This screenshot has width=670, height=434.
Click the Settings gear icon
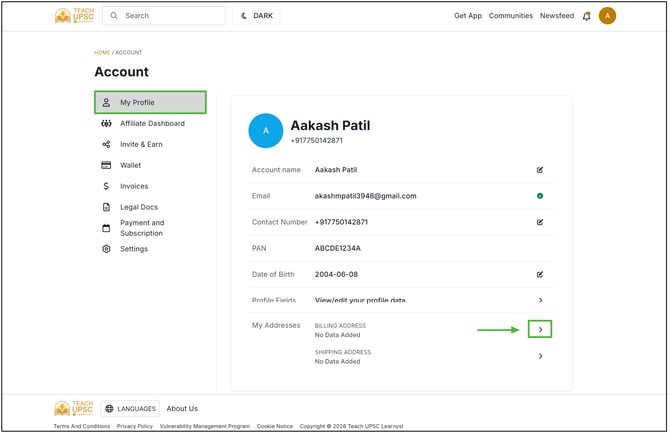click(x=106, y=249)
